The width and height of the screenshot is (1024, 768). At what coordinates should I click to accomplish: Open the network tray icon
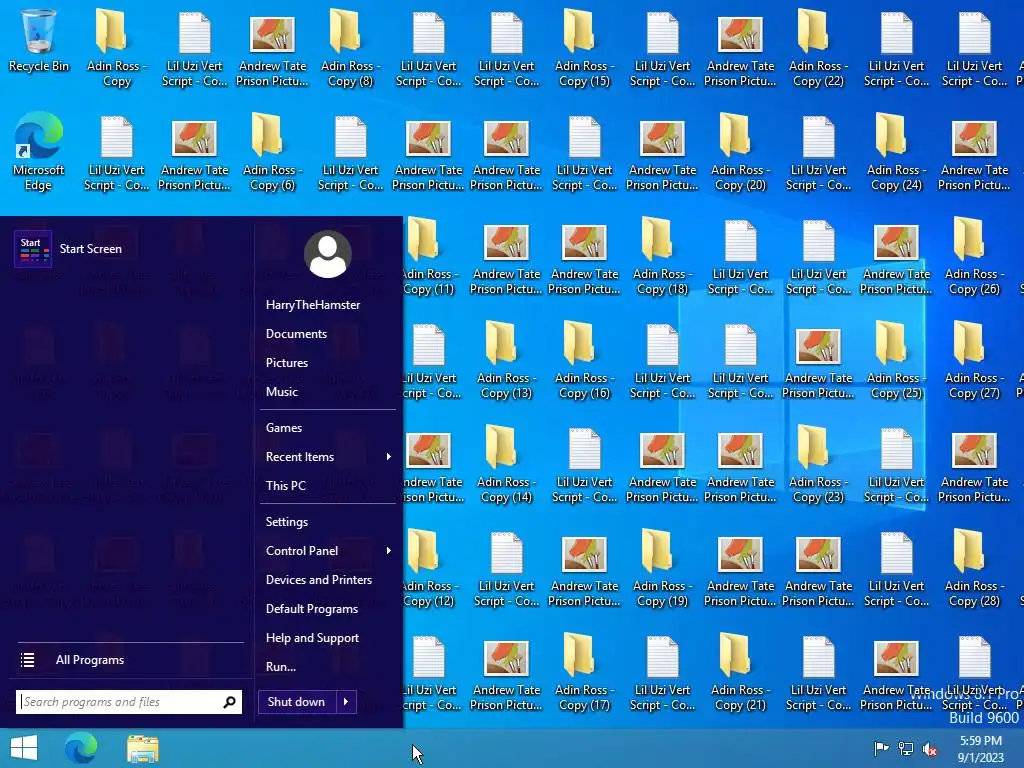point(906,748)
